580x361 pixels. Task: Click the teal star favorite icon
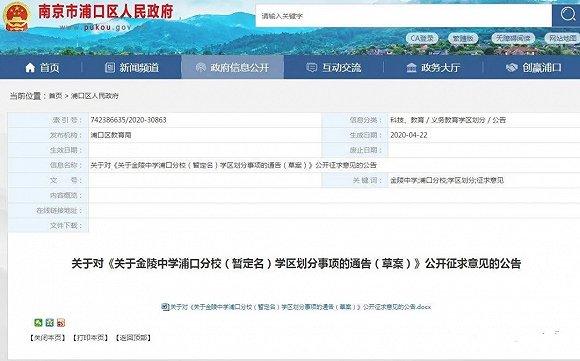coord(50,323)
